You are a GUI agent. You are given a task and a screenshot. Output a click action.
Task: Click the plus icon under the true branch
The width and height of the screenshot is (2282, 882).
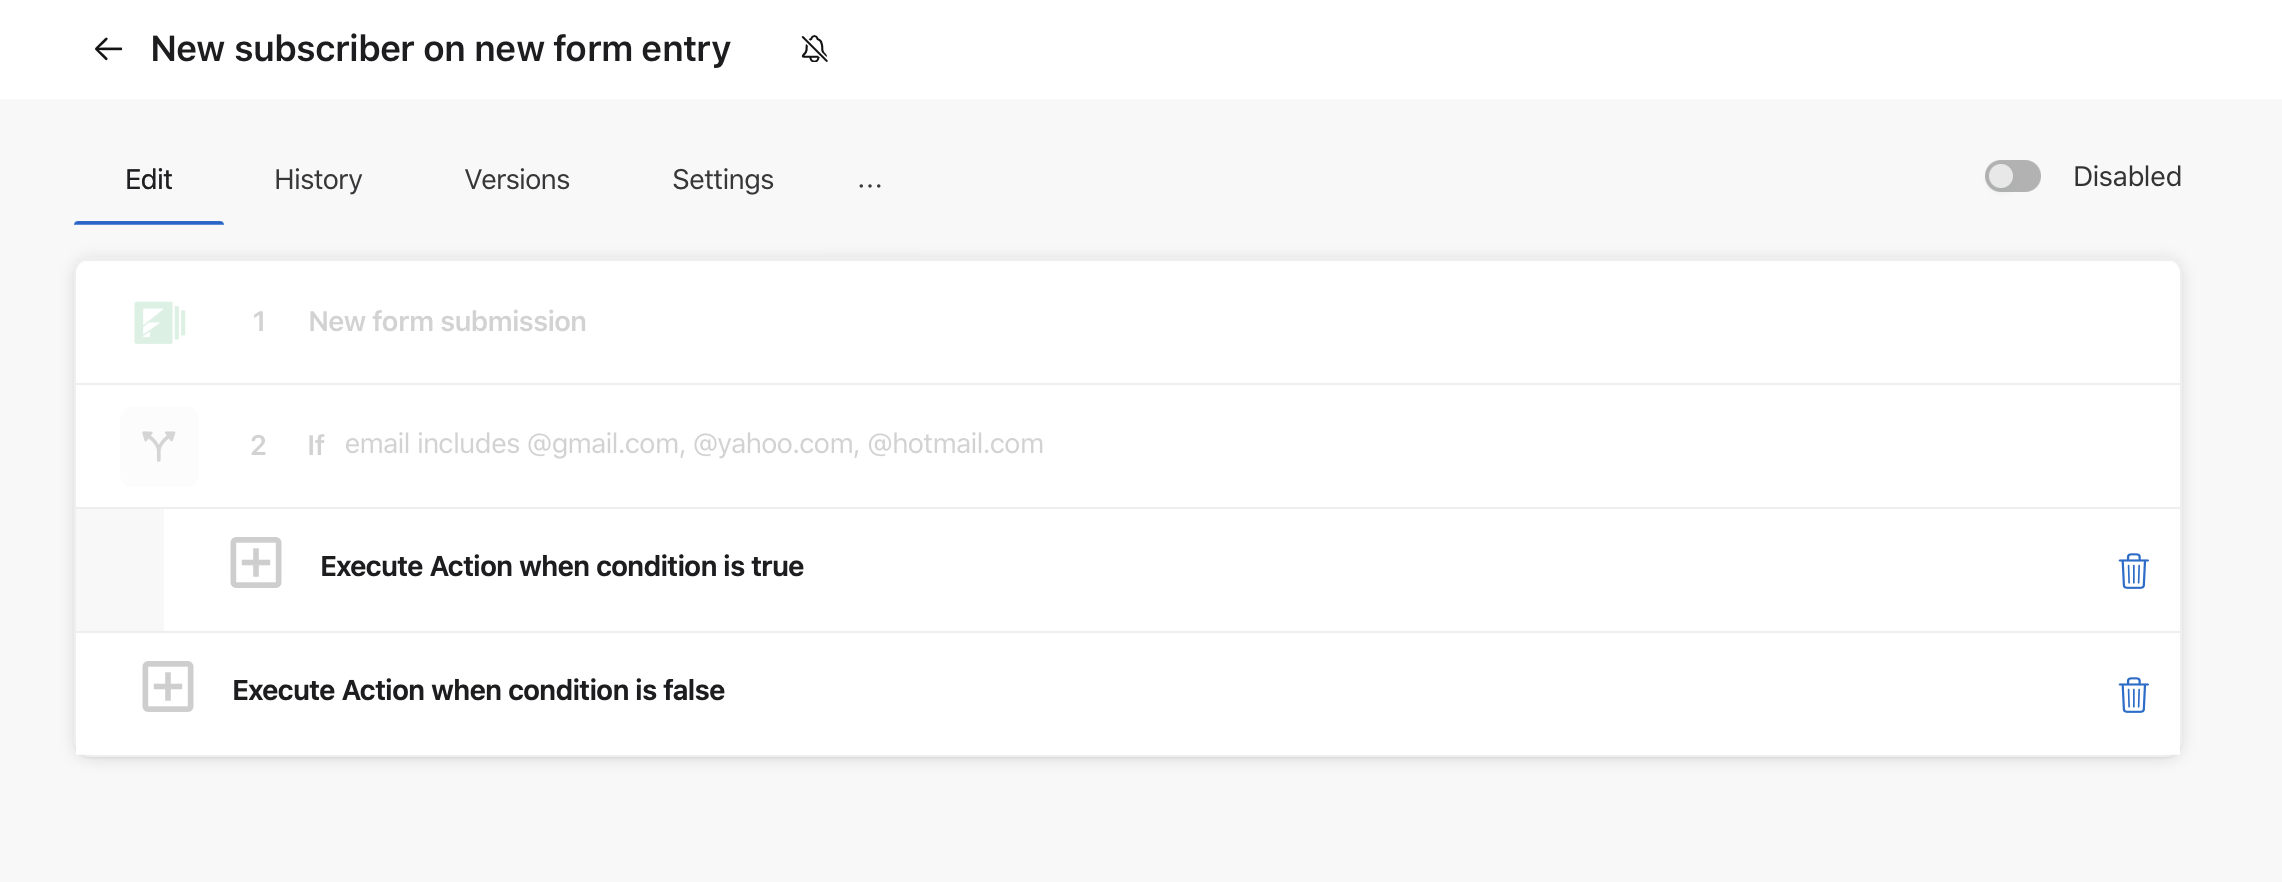click(x=256, y=563)
